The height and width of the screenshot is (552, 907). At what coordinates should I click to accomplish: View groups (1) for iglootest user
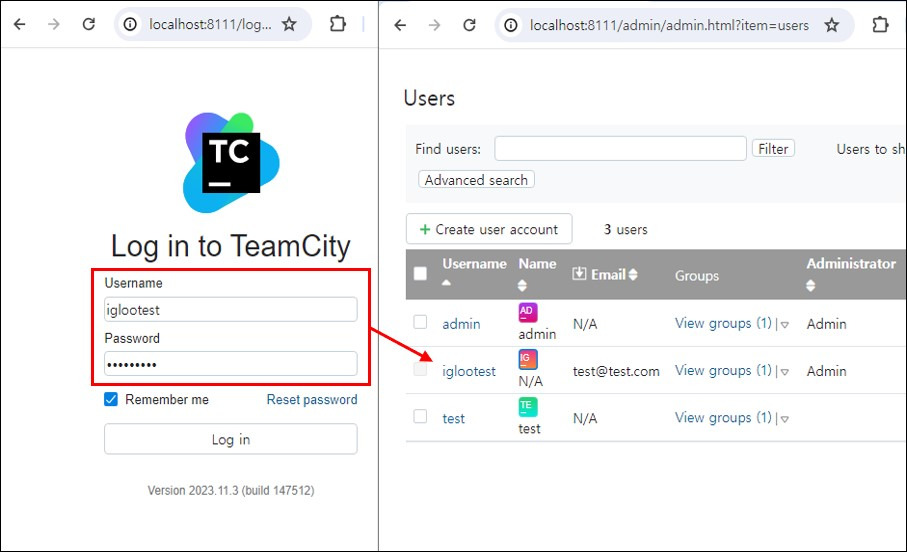tap(723, 370)
